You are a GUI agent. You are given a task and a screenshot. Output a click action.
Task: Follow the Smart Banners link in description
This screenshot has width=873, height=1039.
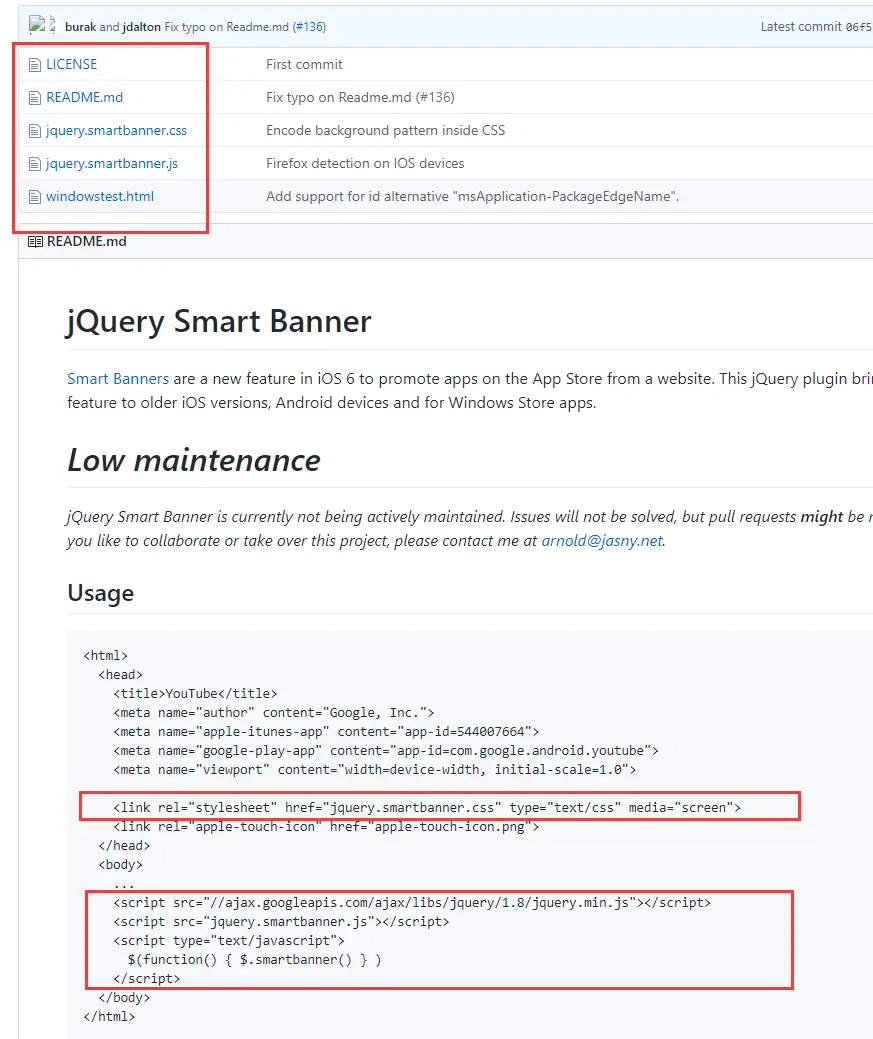coord(118,378)
